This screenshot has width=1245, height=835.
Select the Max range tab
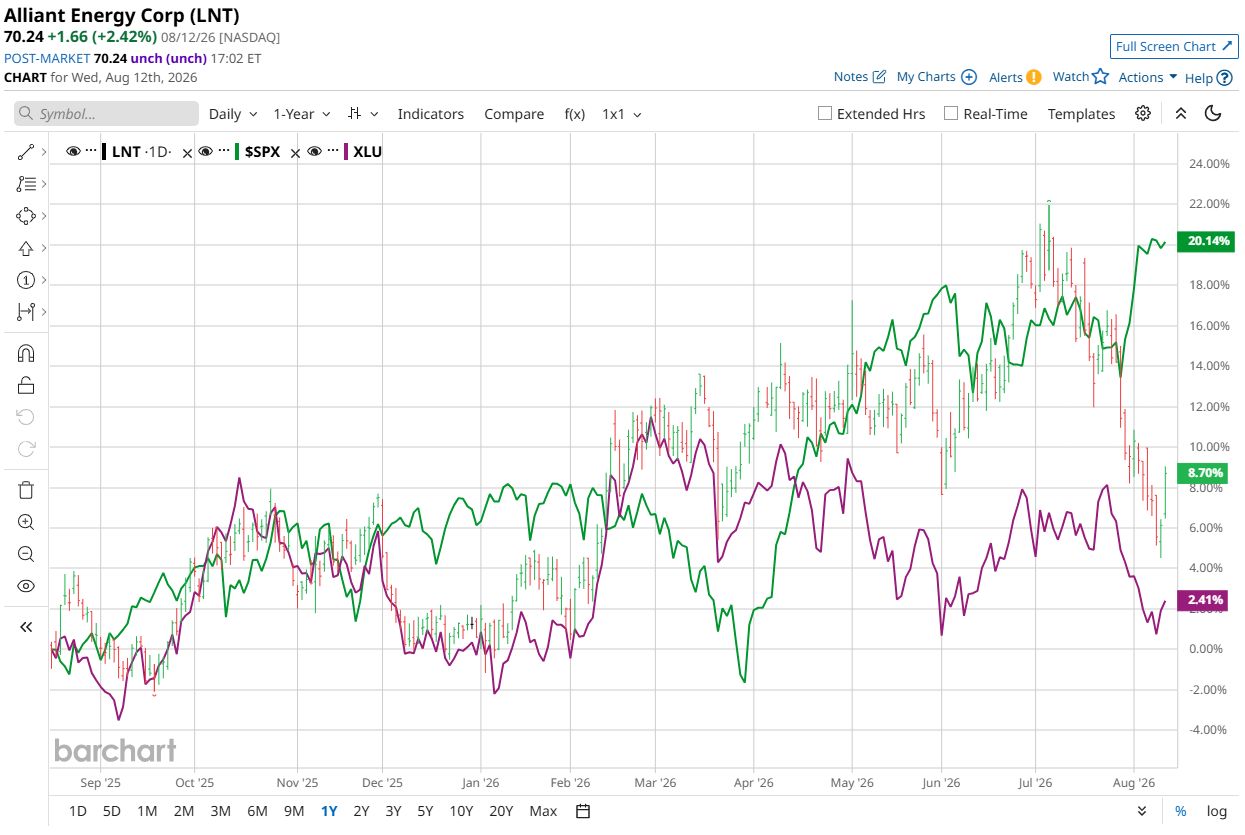[x=543, y=811]
